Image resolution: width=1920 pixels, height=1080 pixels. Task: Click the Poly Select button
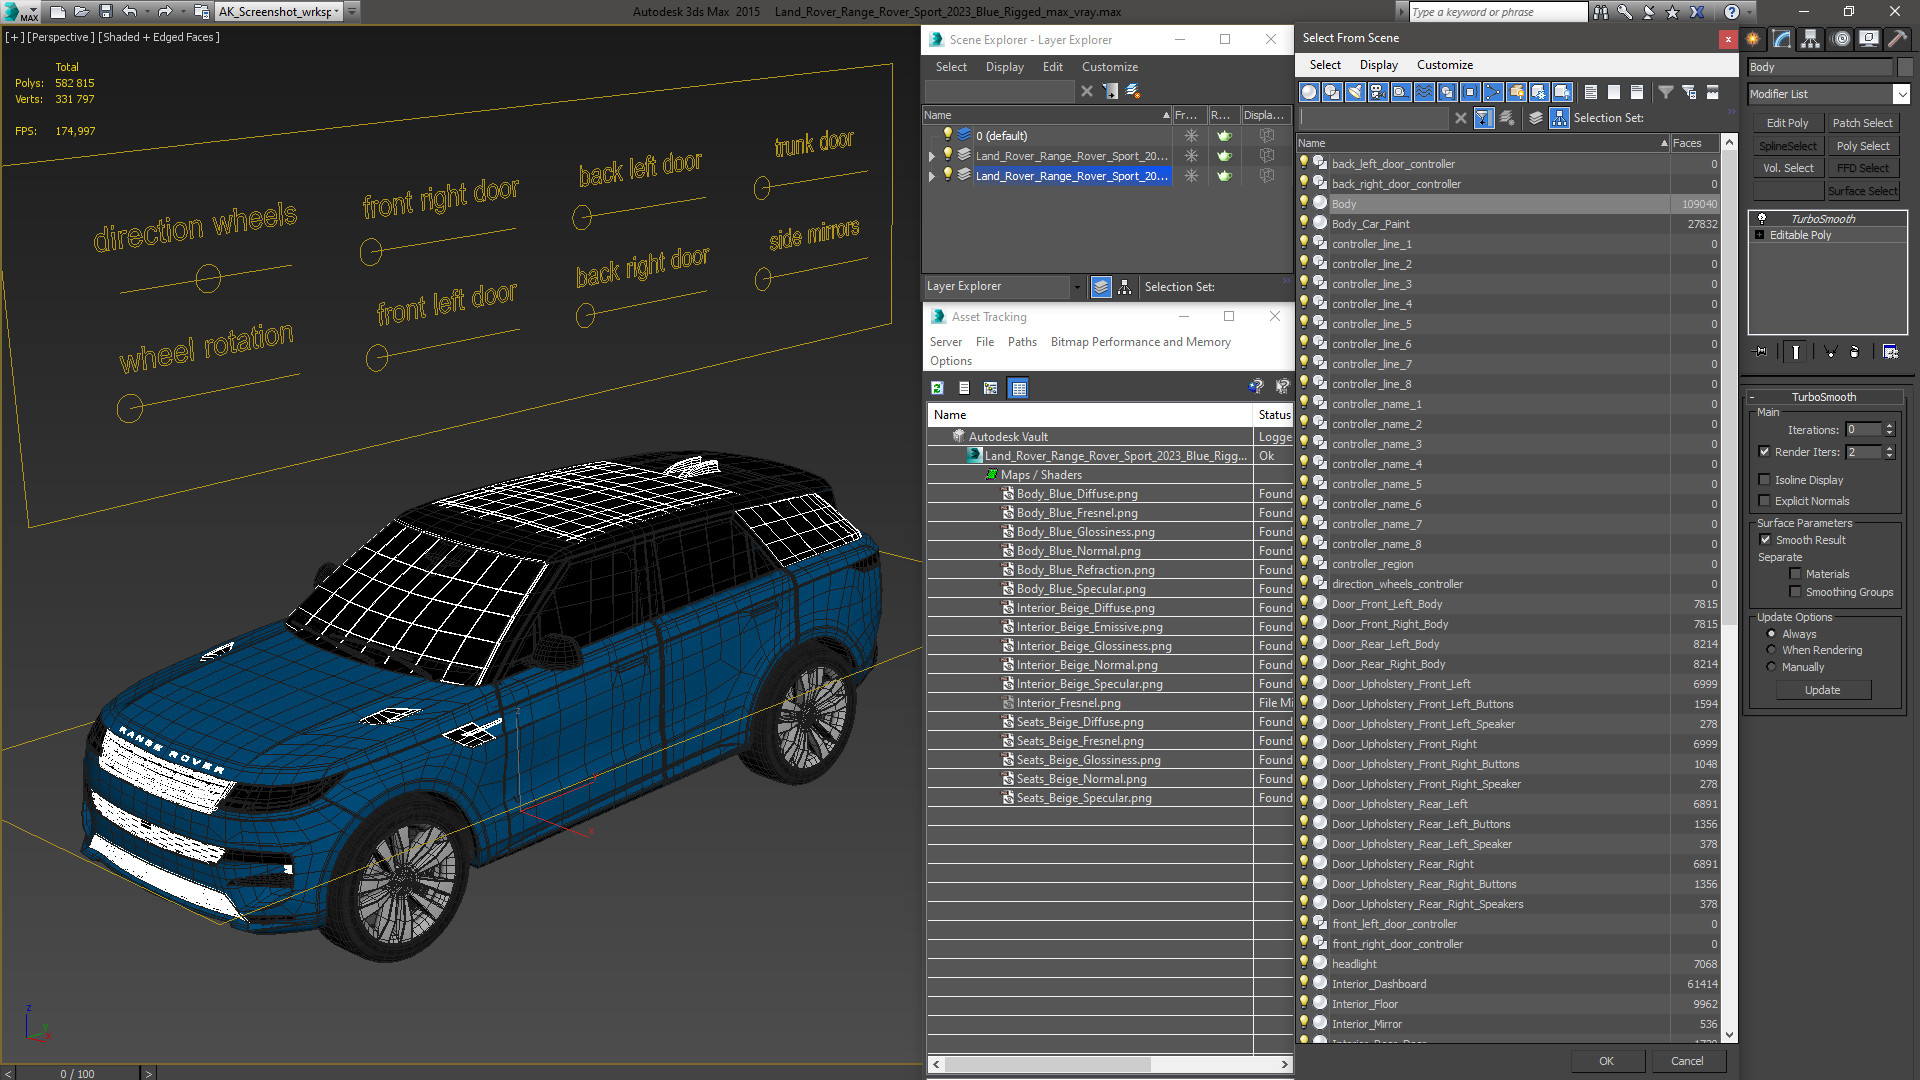[x=1862, y=146]
